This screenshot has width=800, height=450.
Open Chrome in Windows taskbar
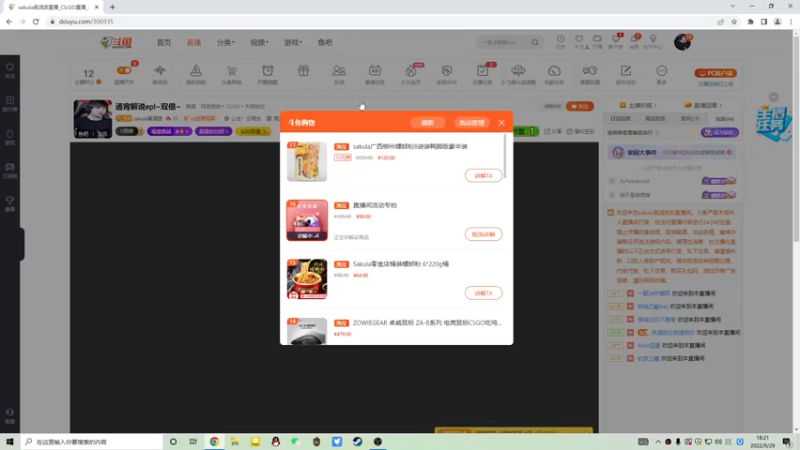[x=214, y=441]
